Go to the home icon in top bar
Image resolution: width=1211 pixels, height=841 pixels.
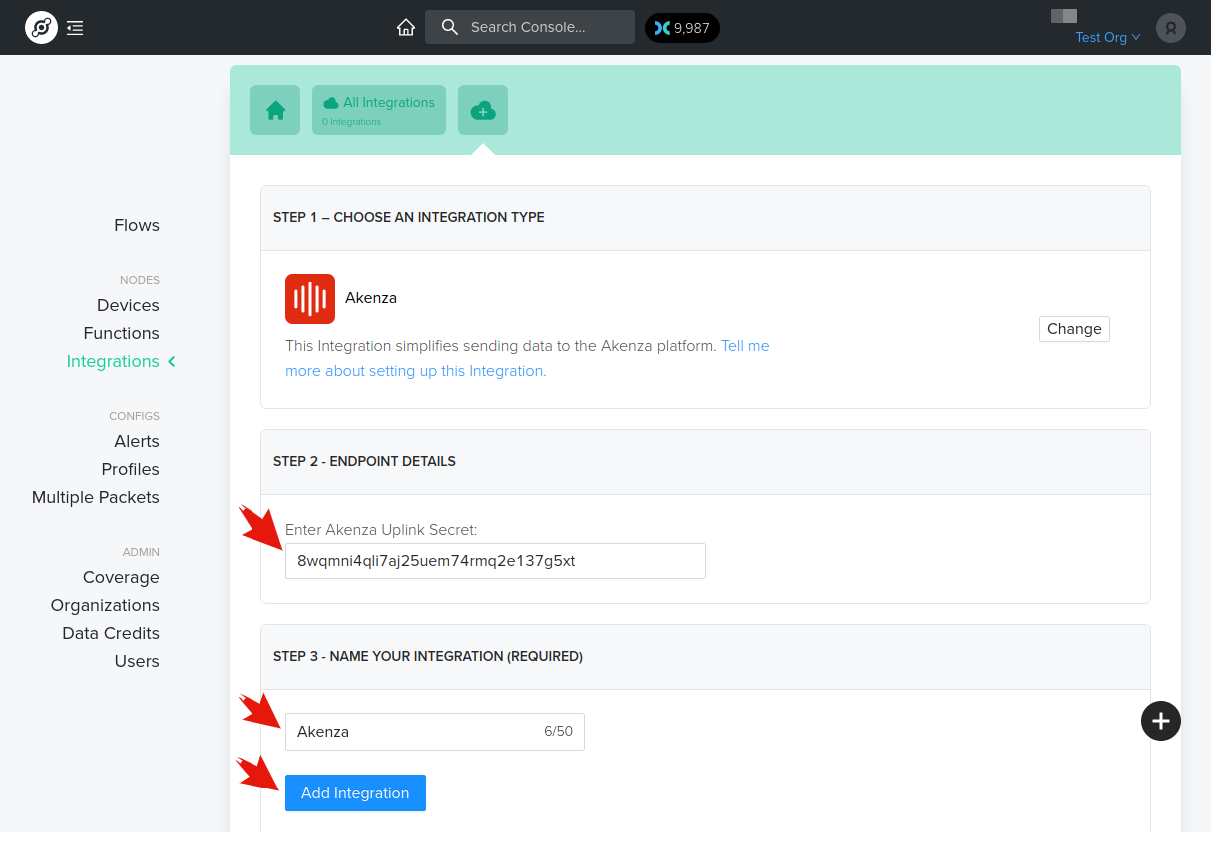coord(406,28)
